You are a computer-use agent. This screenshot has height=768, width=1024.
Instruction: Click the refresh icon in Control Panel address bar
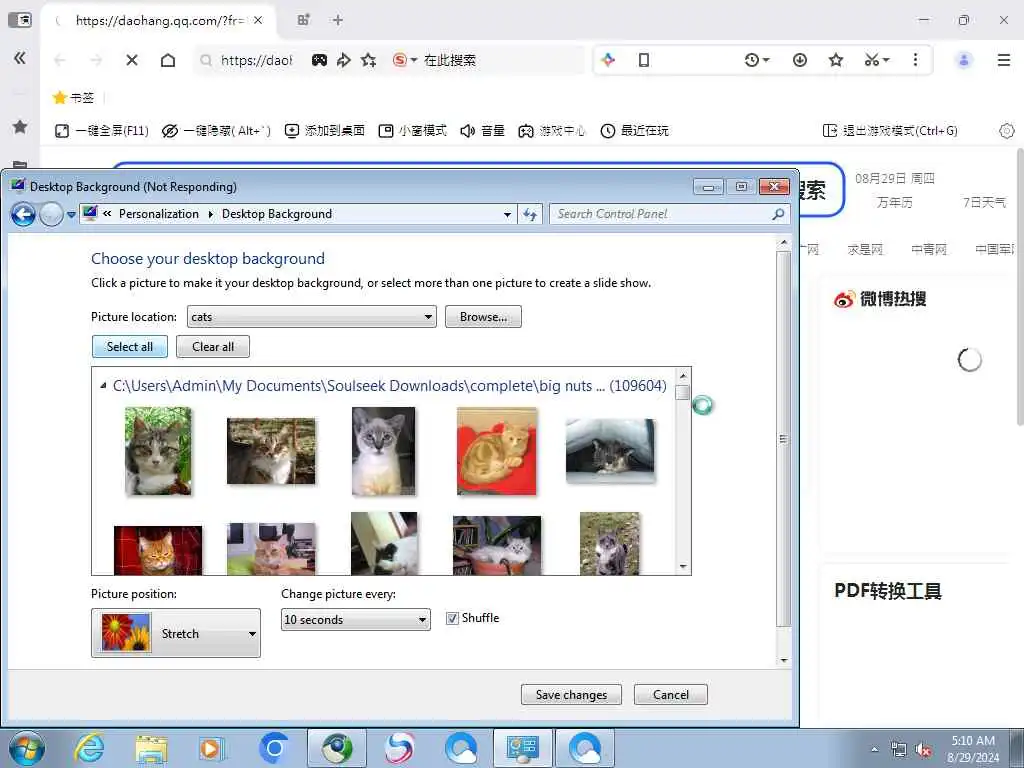(530, 214)
